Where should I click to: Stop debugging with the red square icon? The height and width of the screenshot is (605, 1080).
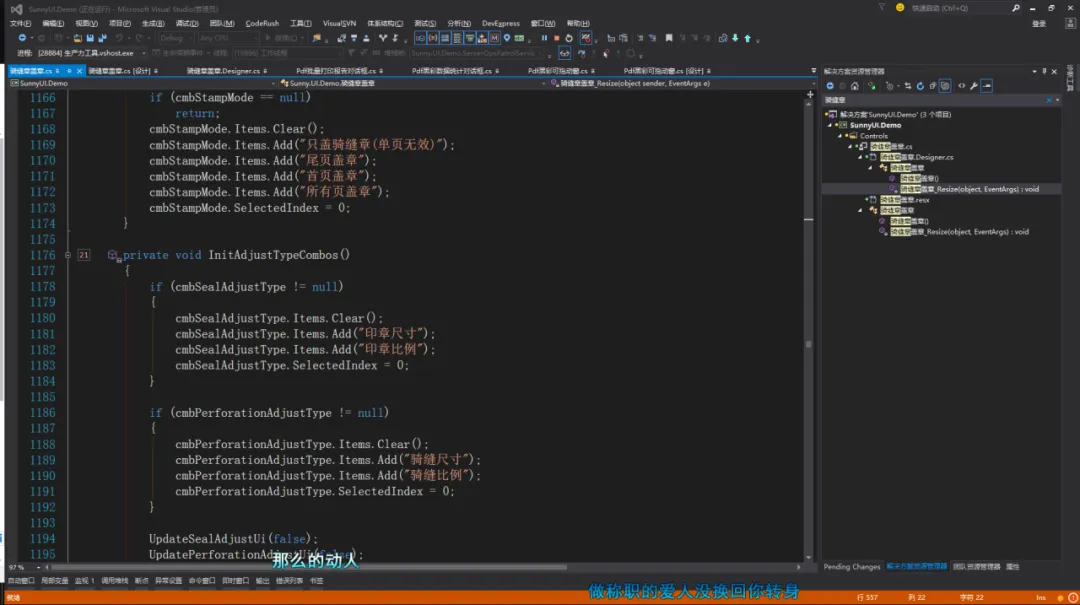click(x=557, y=38)
